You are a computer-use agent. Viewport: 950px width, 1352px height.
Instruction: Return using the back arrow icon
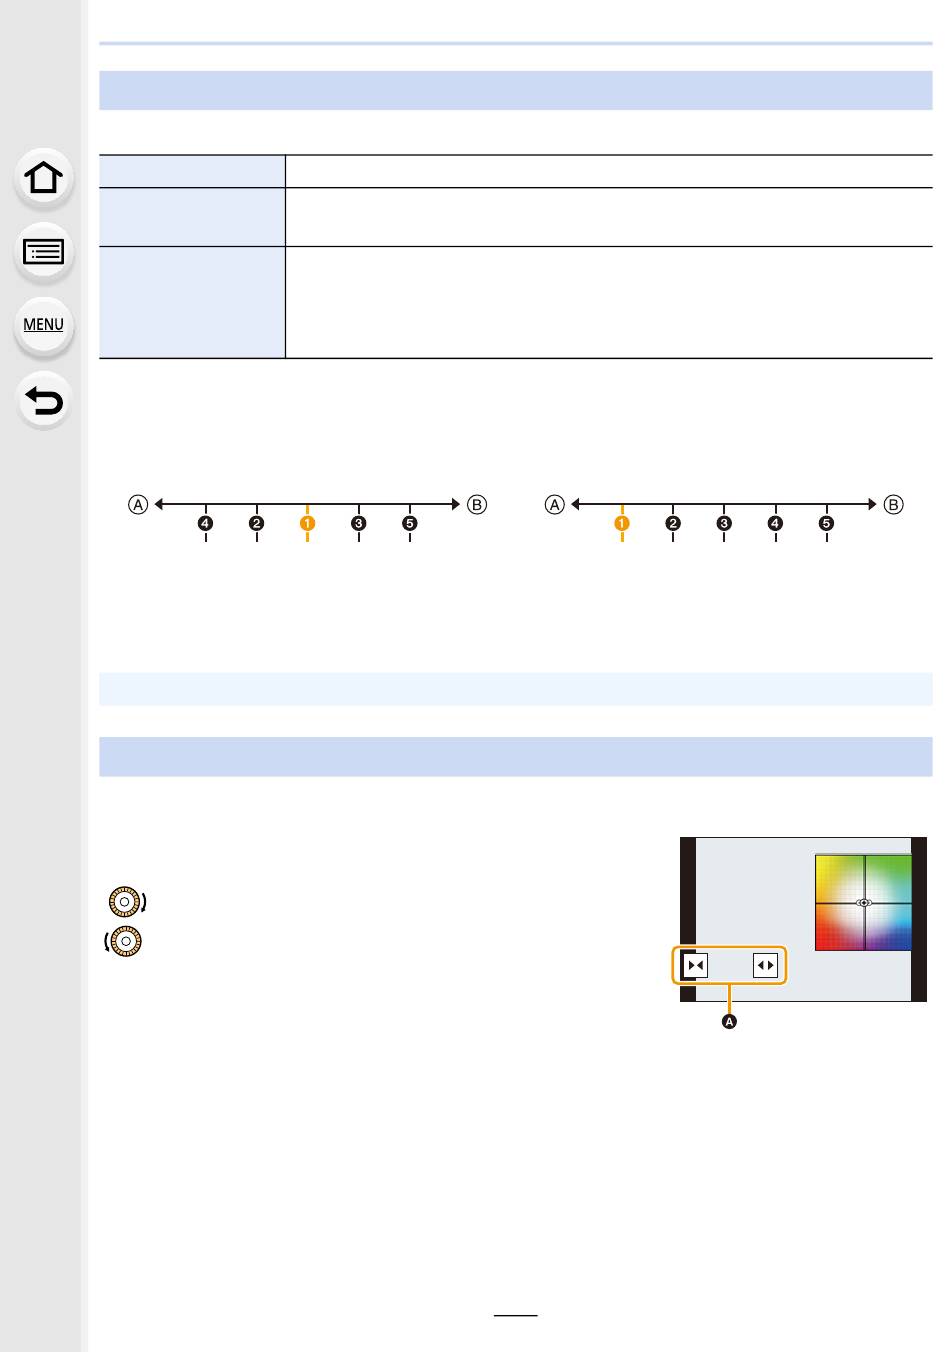[43, 401]
